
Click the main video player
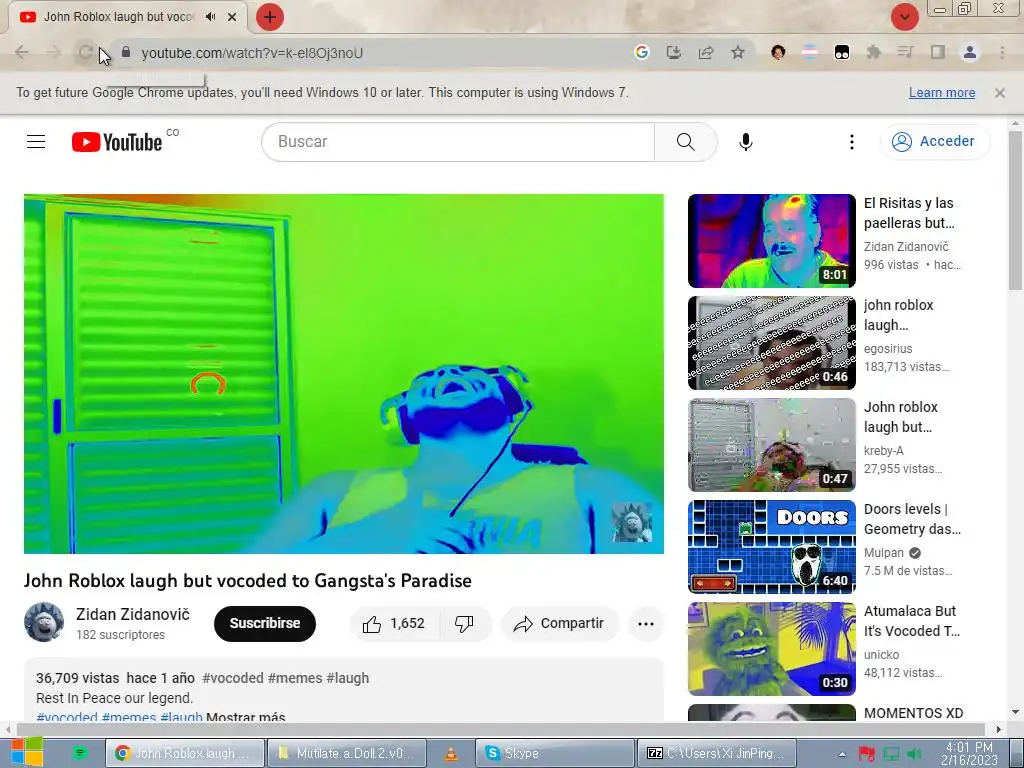(x=344, y=374)
